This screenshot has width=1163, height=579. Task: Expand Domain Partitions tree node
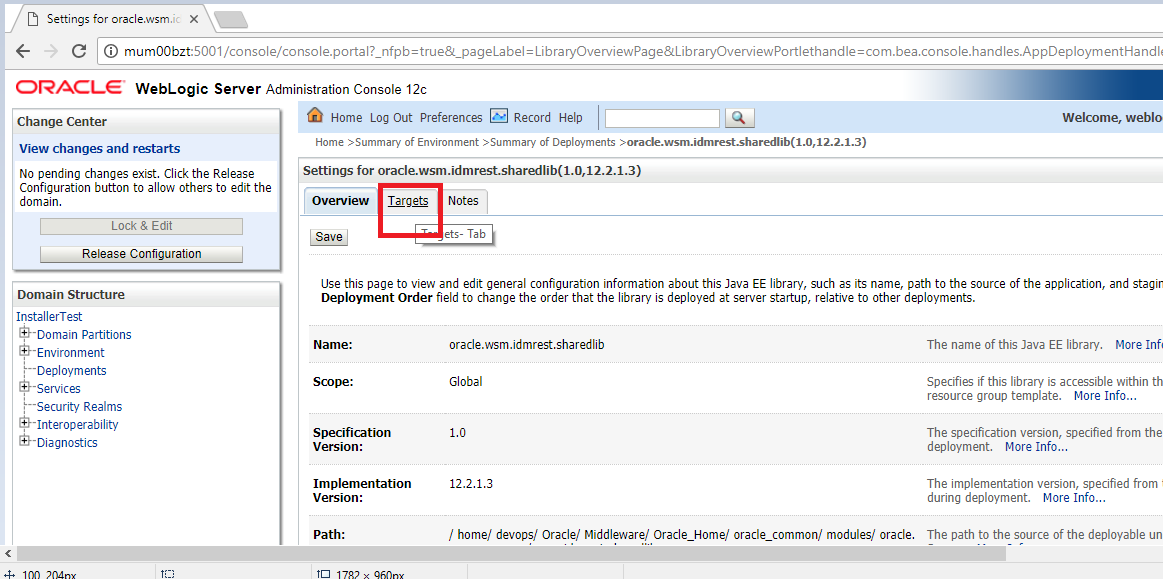point(24,334)
